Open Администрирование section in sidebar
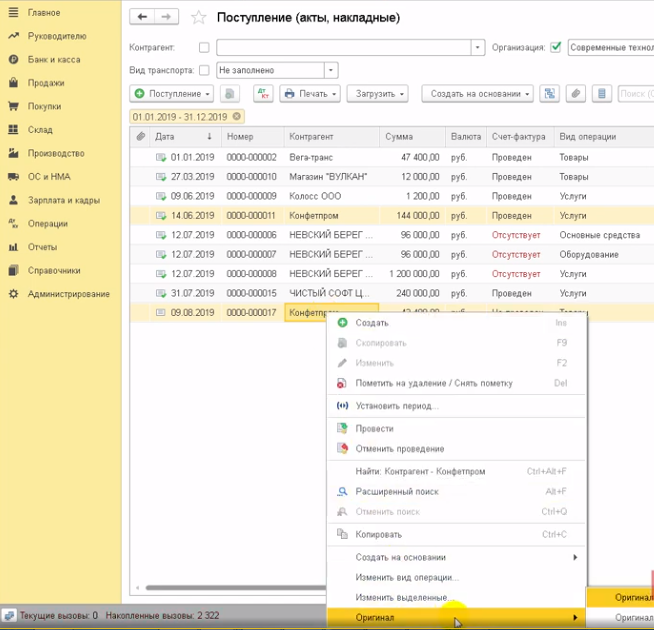The width and height of the screenshot is (654, 630). (x=68, y=294)
